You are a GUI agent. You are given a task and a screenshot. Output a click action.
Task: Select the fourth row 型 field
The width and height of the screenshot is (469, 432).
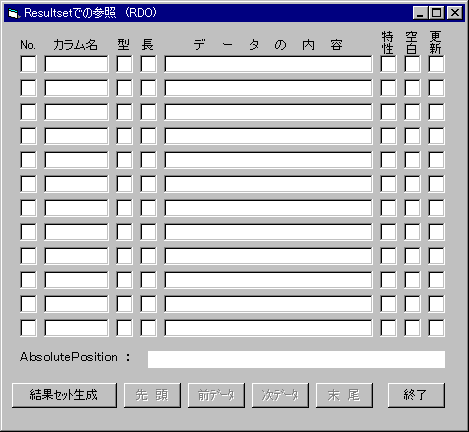124,136
